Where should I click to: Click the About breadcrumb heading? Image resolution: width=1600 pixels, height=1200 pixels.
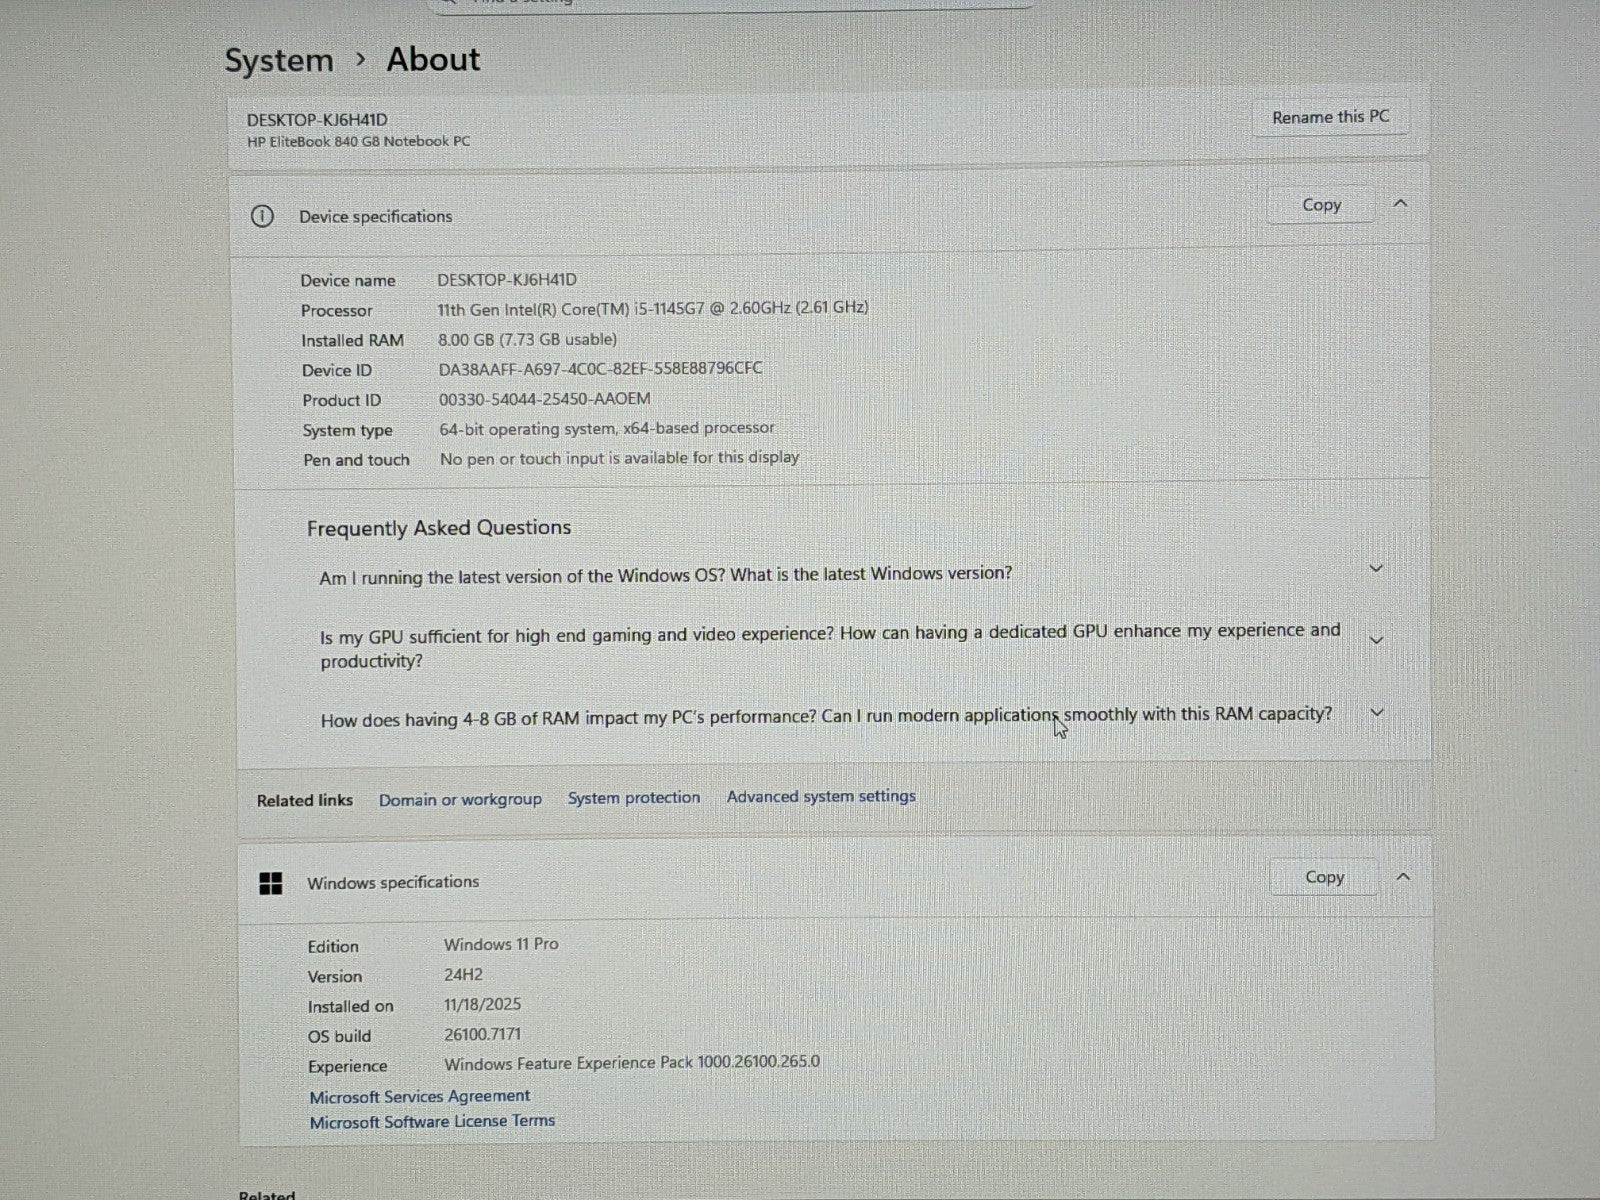pyautogui.click(x=433, y=59)
